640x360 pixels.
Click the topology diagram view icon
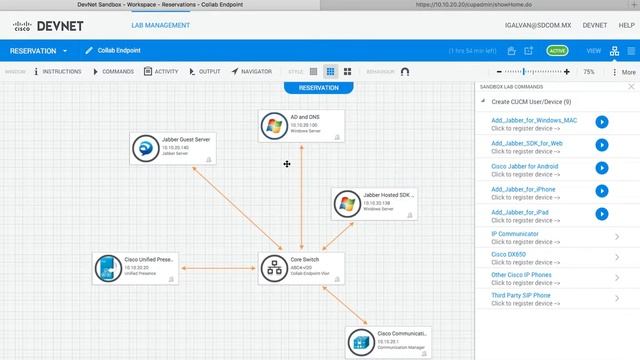point(614,51)
